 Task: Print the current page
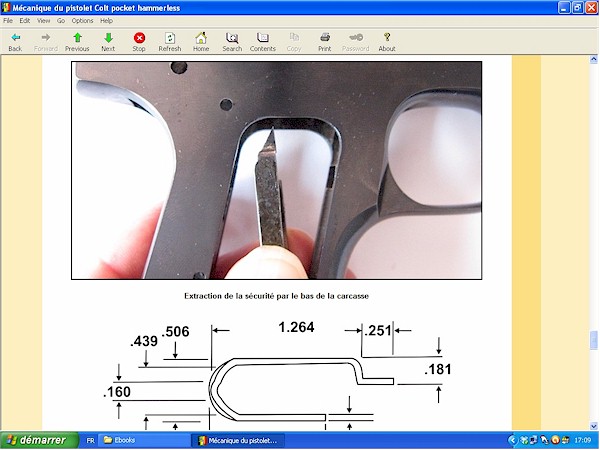click(x=325, y=41)
